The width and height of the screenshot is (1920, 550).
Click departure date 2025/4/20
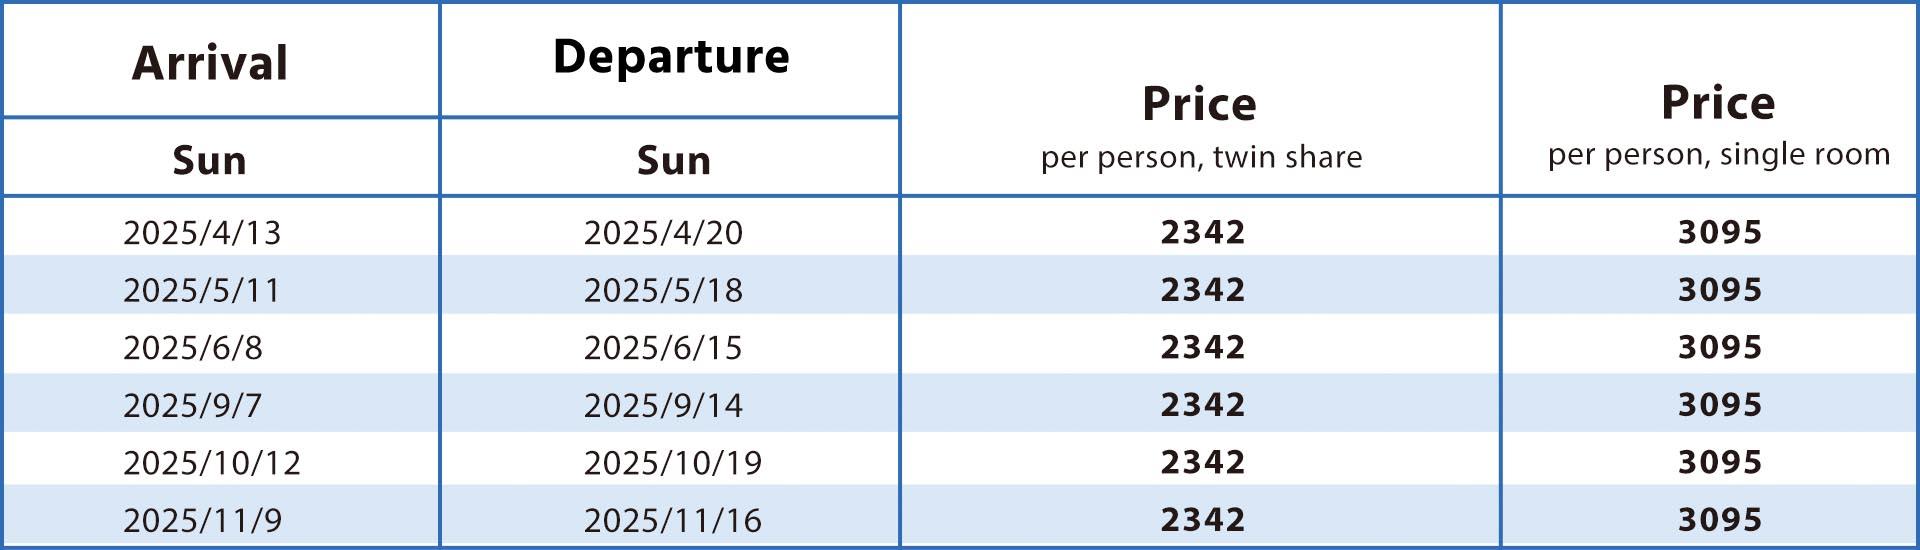coord(663,232)
